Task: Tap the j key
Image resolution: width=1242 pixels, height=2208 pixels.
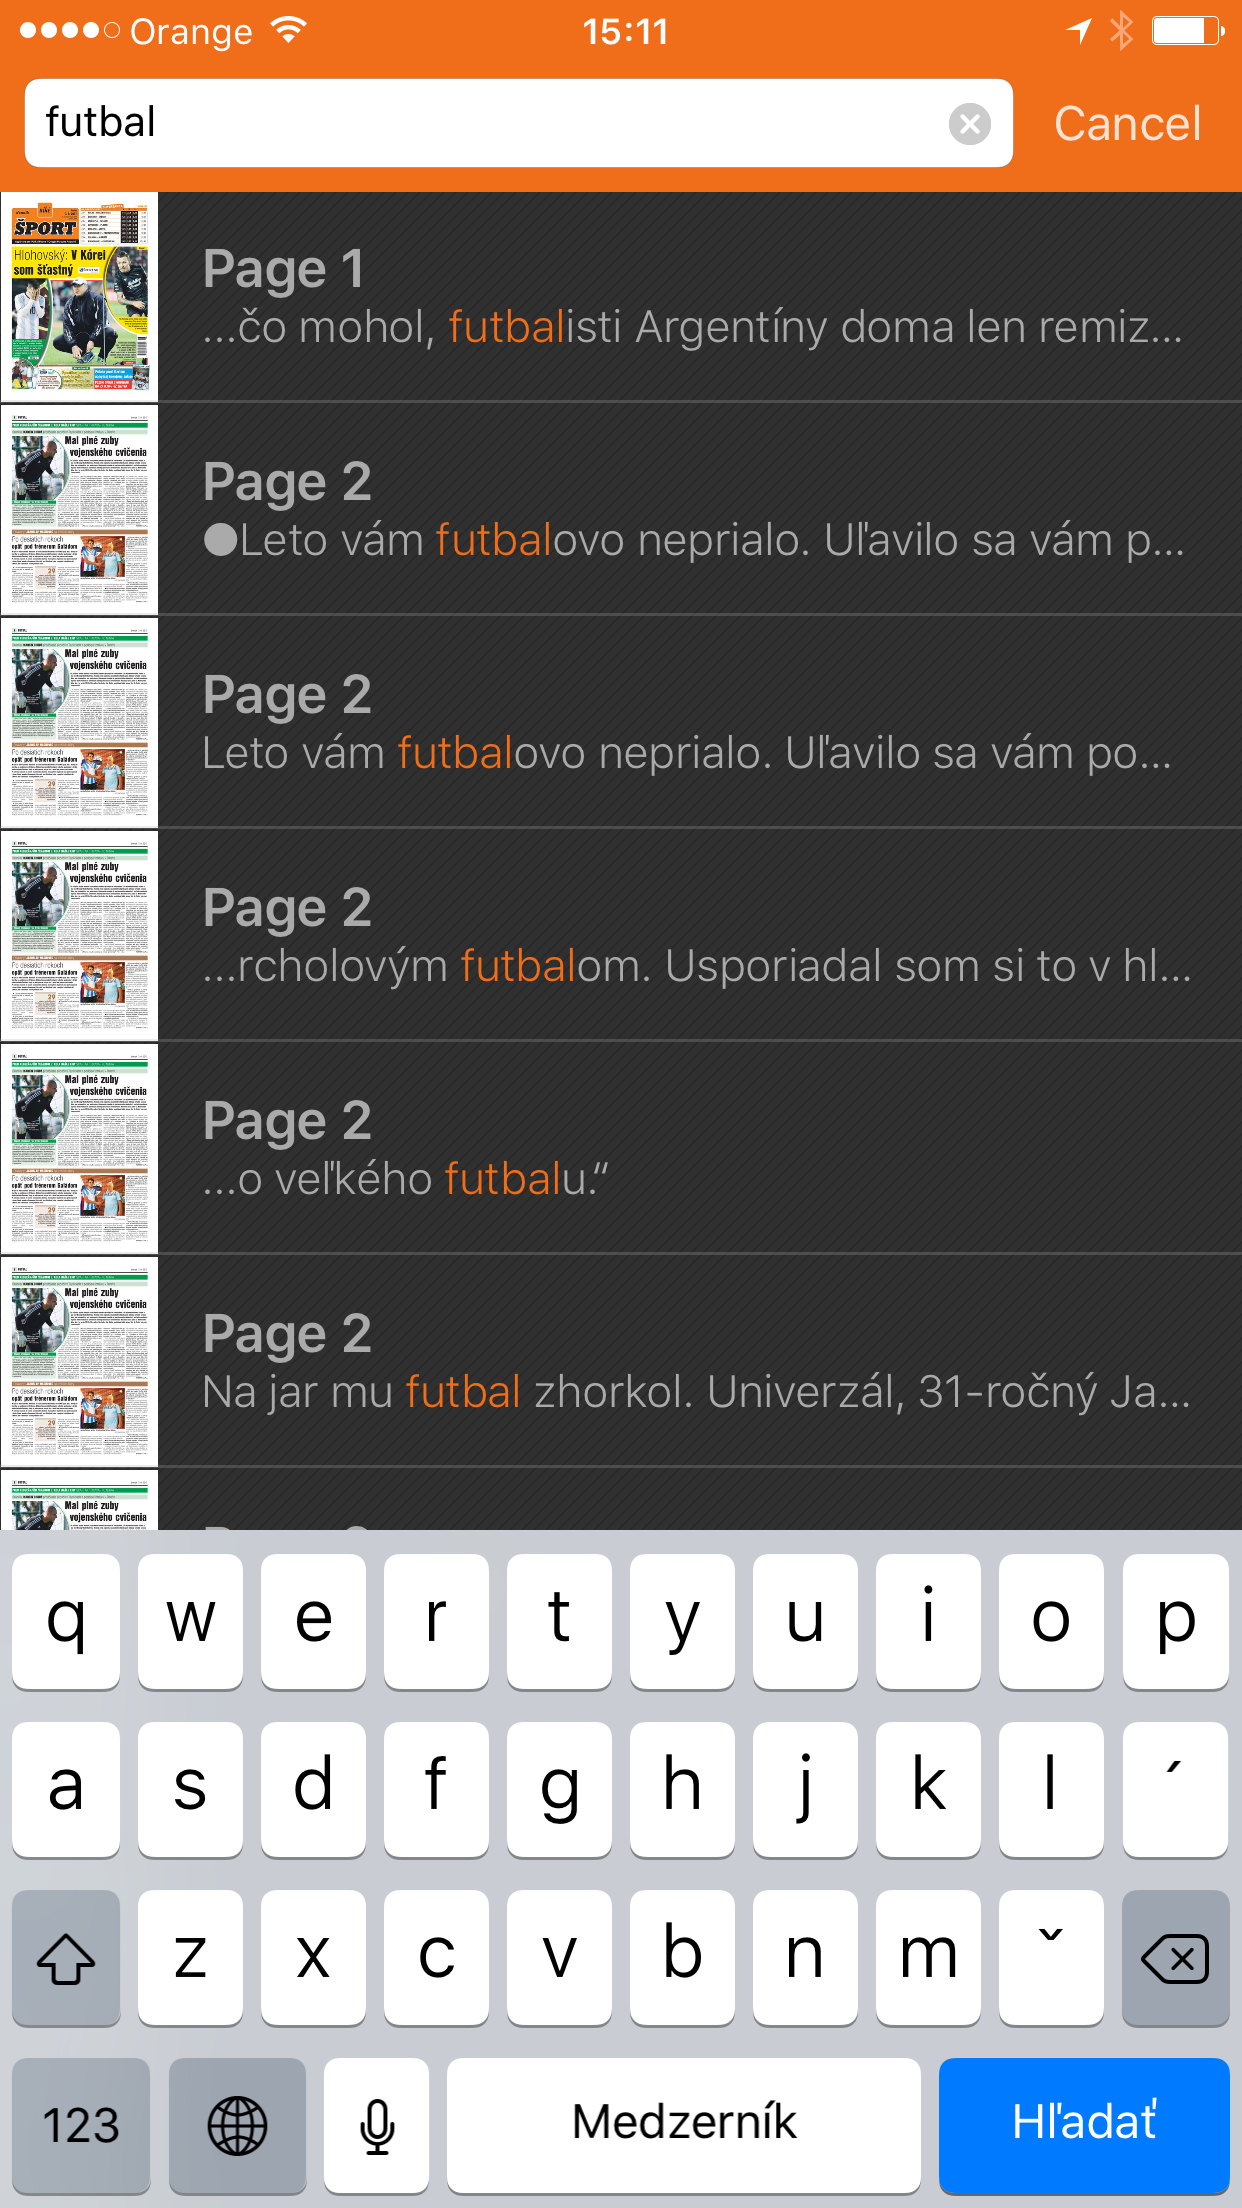Action: tap(805, 1789)
